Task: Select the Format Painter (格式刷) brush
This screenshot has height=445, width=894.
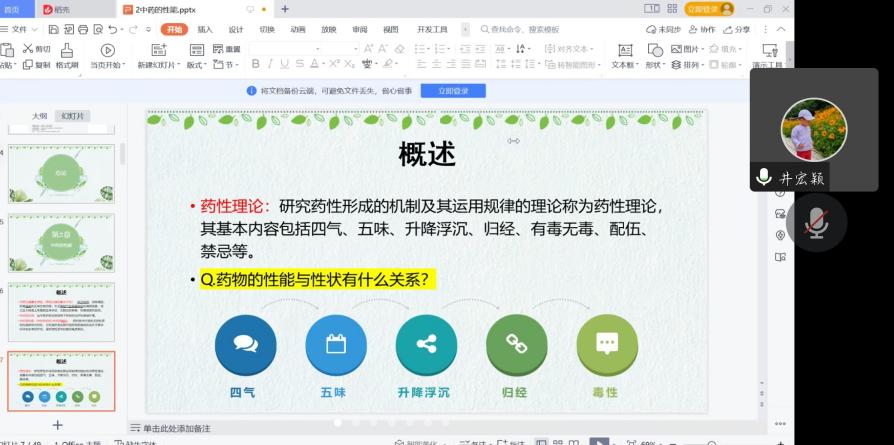Action: point(67,50)
